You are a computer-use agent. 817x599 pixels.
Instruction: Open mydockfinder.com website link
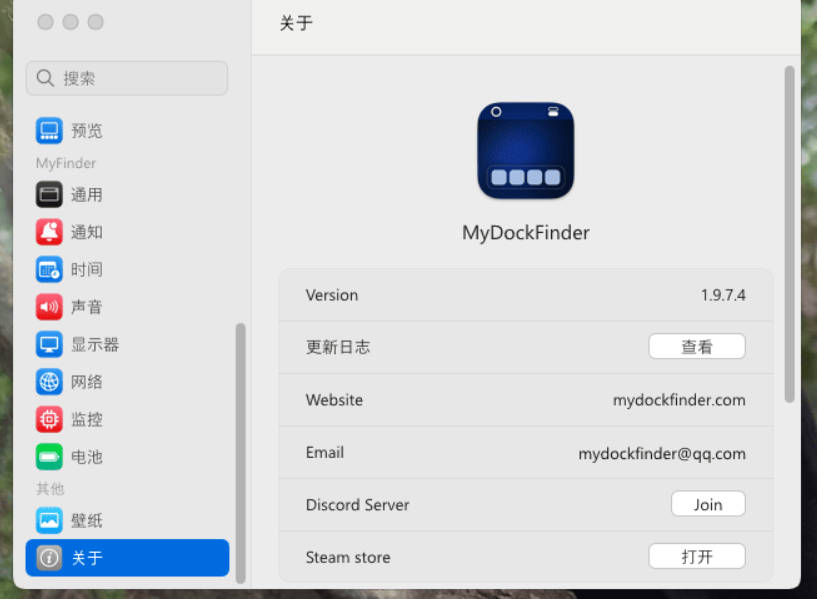tap(679, 400)
